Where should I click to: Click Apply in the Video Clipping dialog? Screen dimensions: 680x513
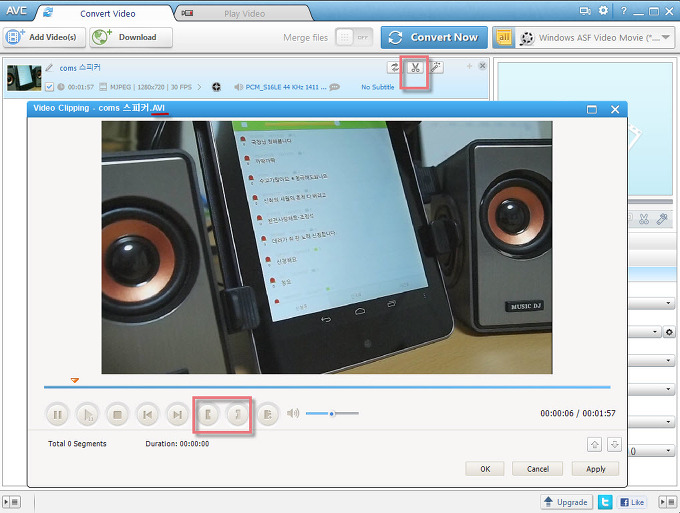pyautogui.click(x=595, y=468)
